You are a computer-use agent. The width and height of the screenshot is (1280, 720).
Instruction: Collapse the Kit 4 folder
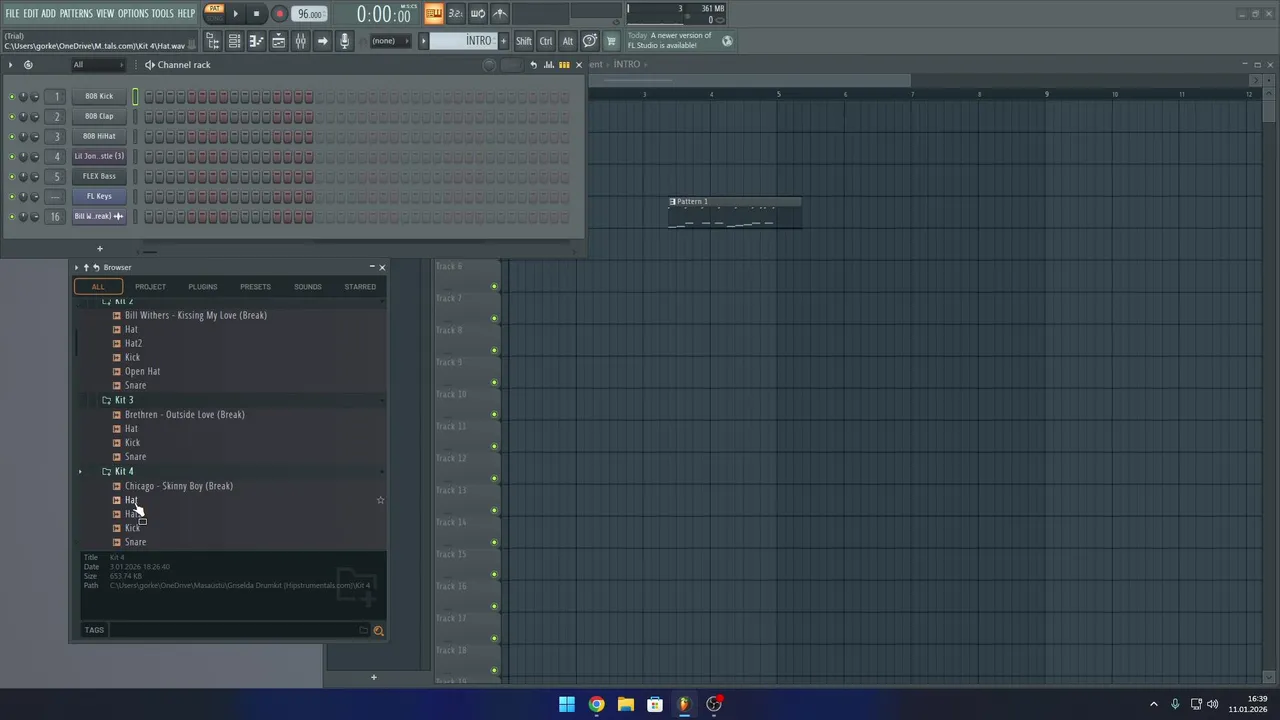coord(124,471)
